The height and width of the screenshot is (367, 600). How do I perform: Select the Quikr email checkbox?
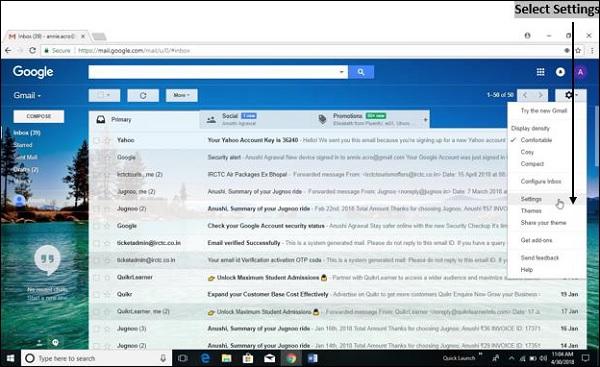pos(96,294)
